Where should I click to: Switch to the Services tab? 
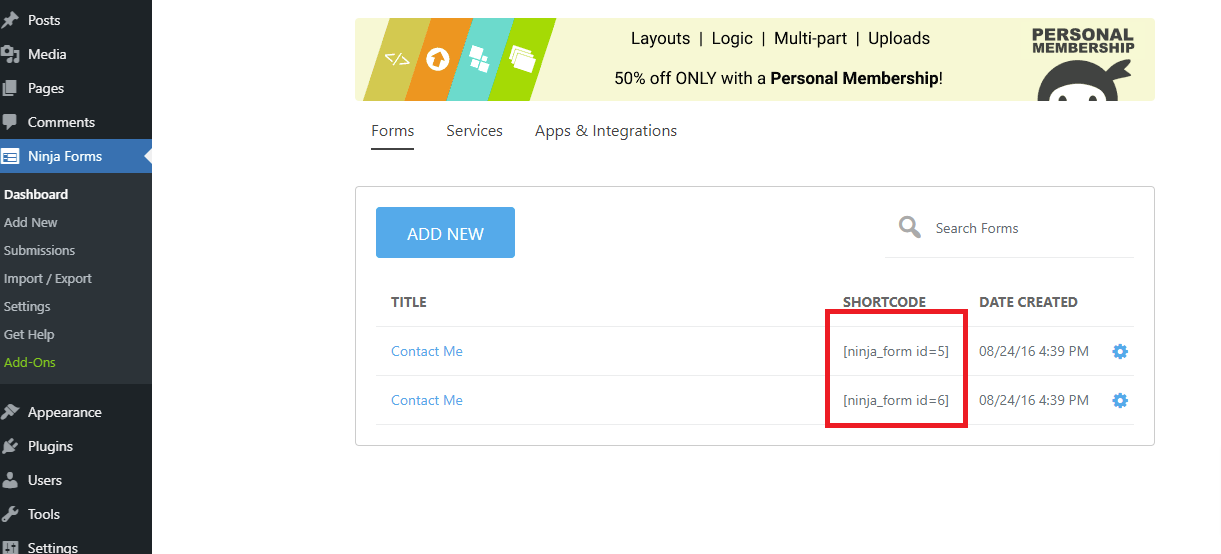[x=474, y=131]
